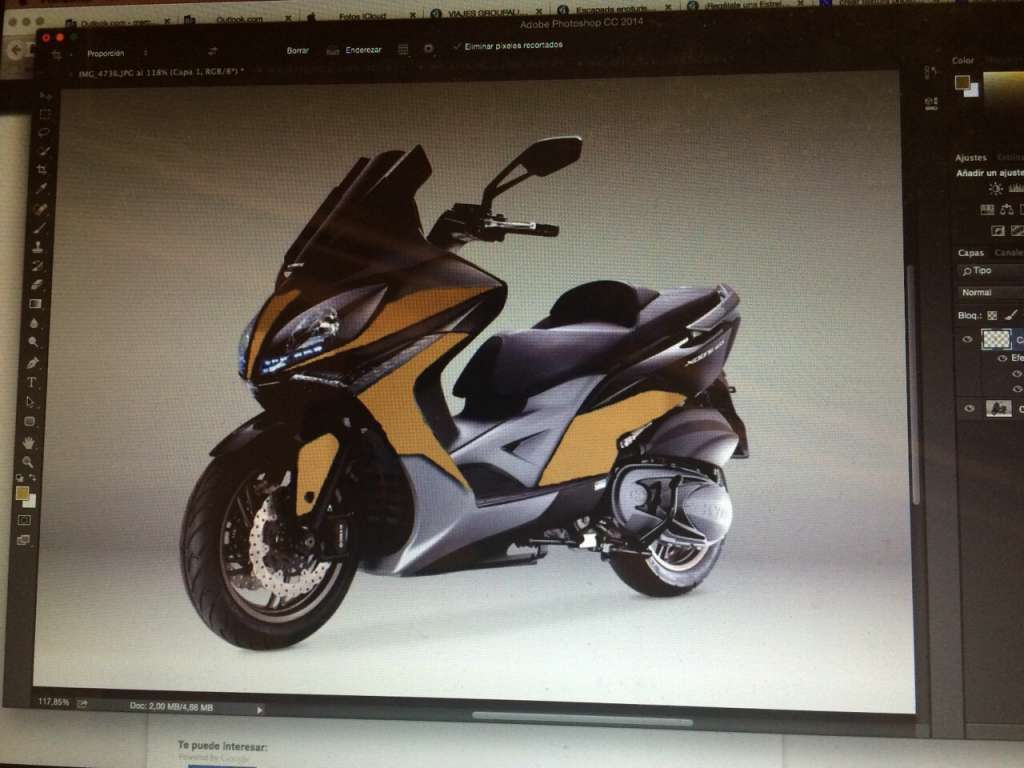Activate the Hand tool
The image size is (1024, 768).
pyautogui.click(x=29, y=441)
